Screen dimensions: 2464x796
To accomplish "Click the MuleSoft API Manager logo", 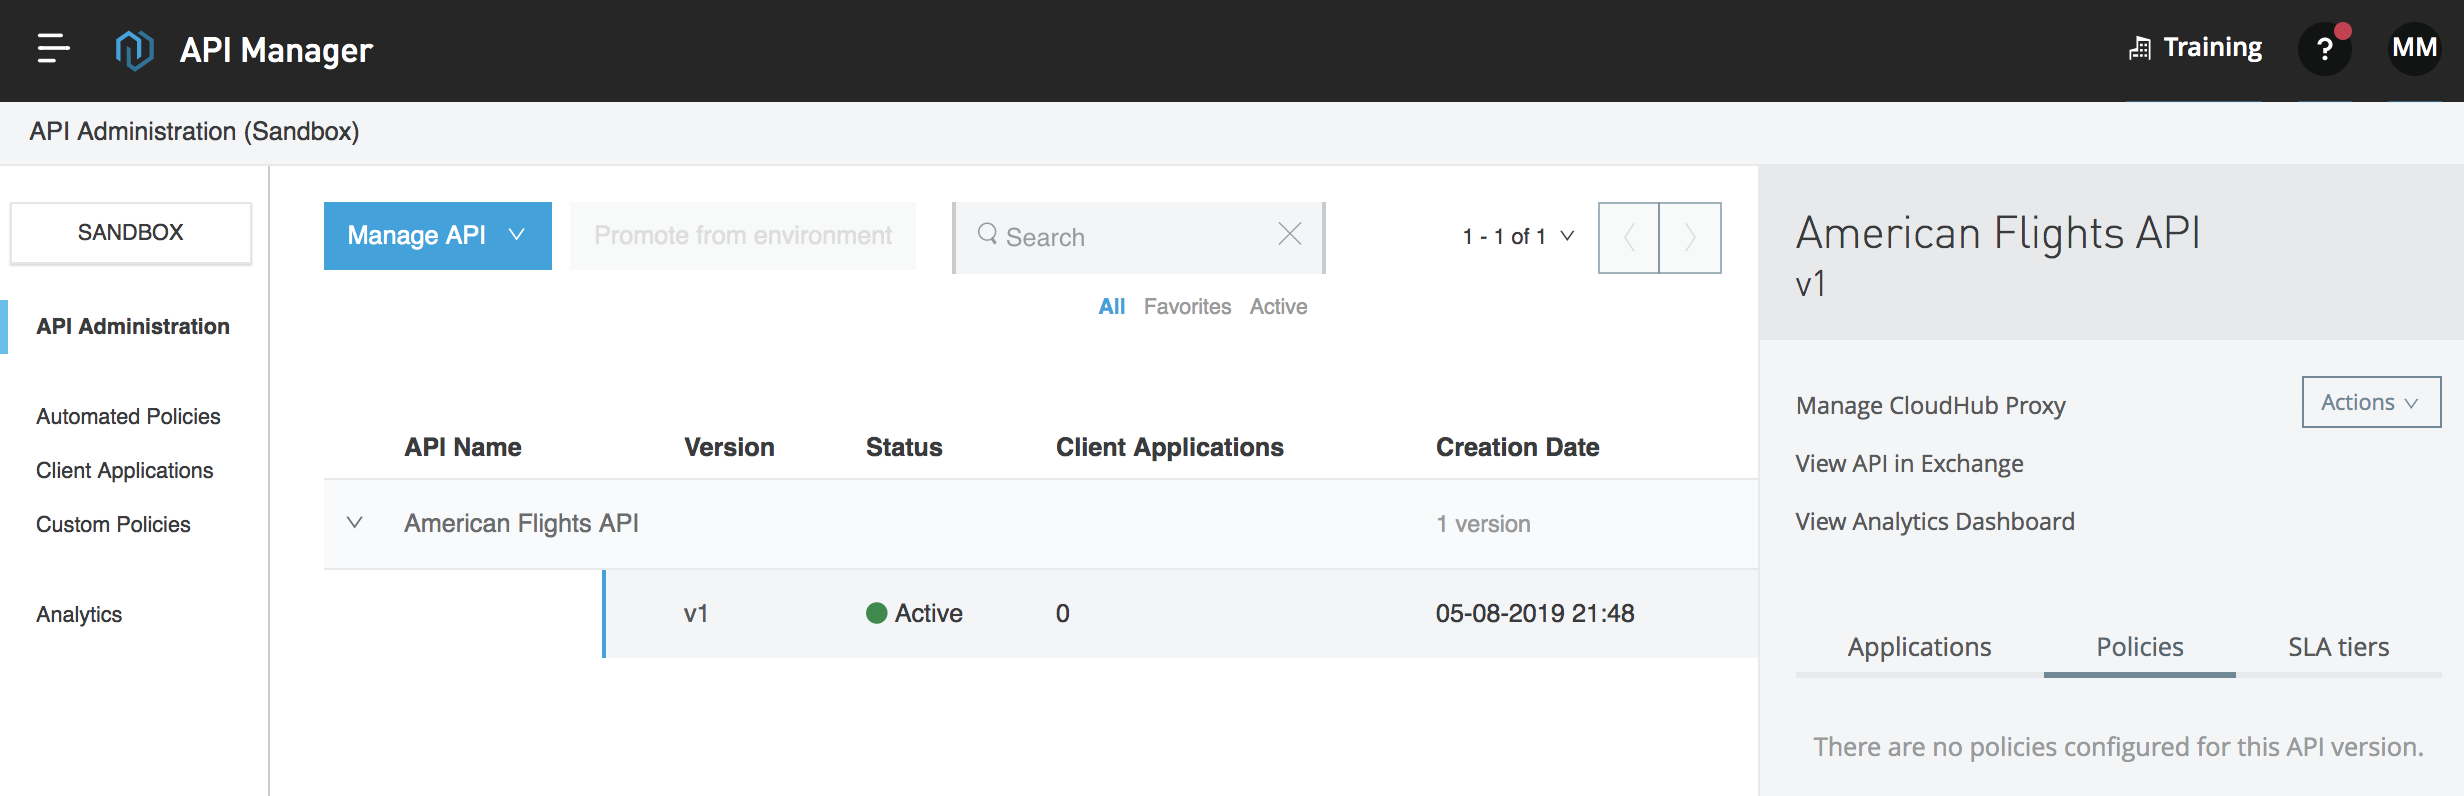I will [x=135, y=49].
